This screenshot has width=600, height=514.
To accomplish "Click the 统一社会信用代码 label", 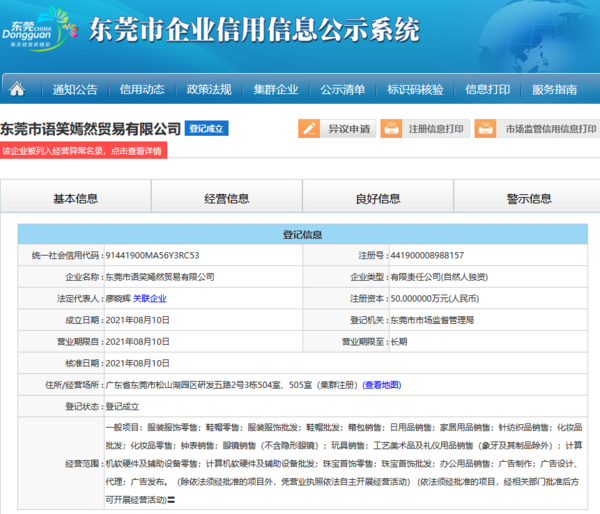I will click(65, 255).
